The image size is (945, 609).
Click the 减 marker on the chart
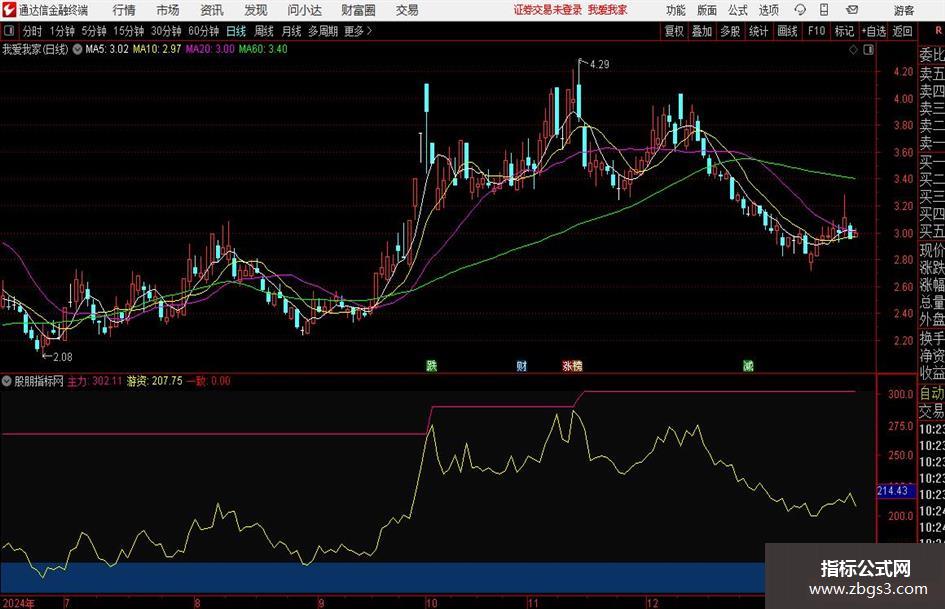click(x=748, y=365)
